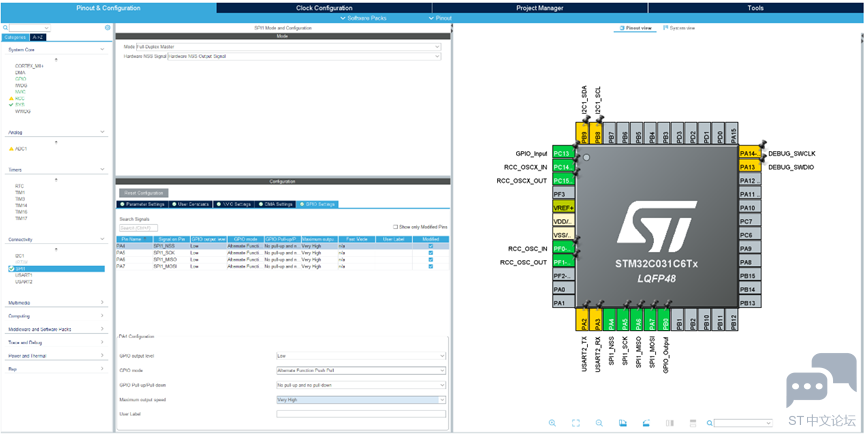Toggle the Modified checkbox in the PA4 row

point(431,246)
